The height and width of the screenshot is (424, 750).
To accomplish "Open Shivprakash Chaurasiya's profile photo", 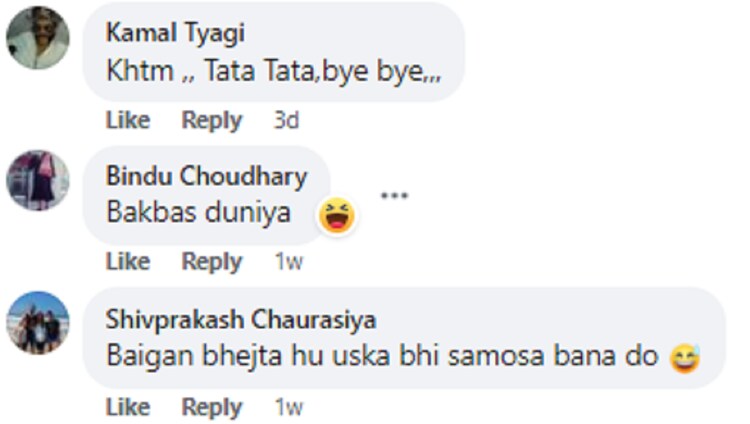I will point(38,323).
